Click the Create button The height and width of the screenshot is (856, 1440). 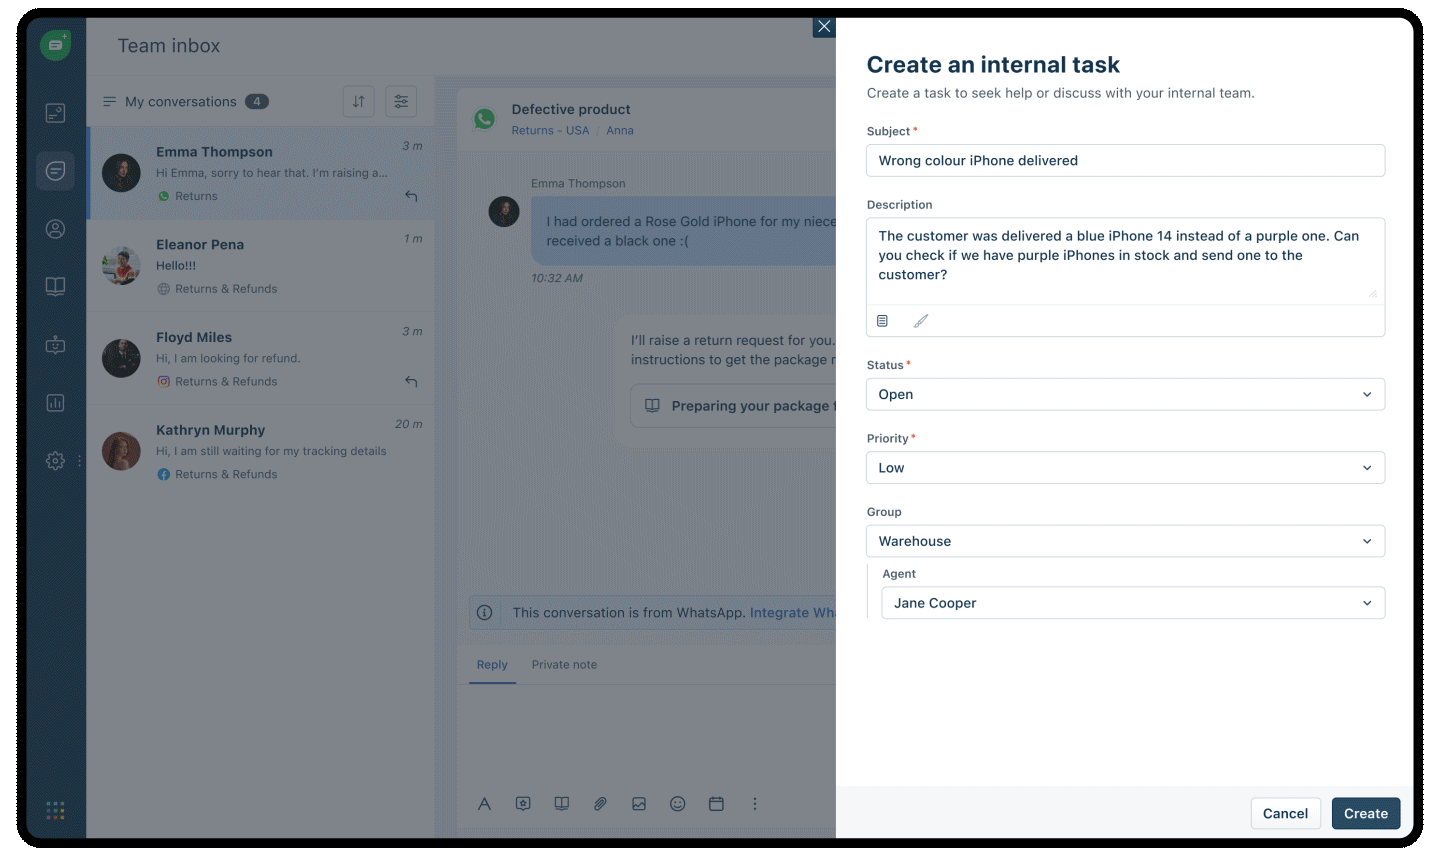click(1365, 813)
